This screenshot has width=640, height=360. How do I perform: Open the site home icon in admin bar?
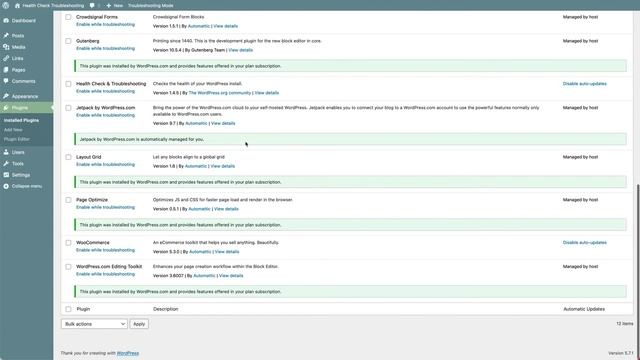click(17, 6)
